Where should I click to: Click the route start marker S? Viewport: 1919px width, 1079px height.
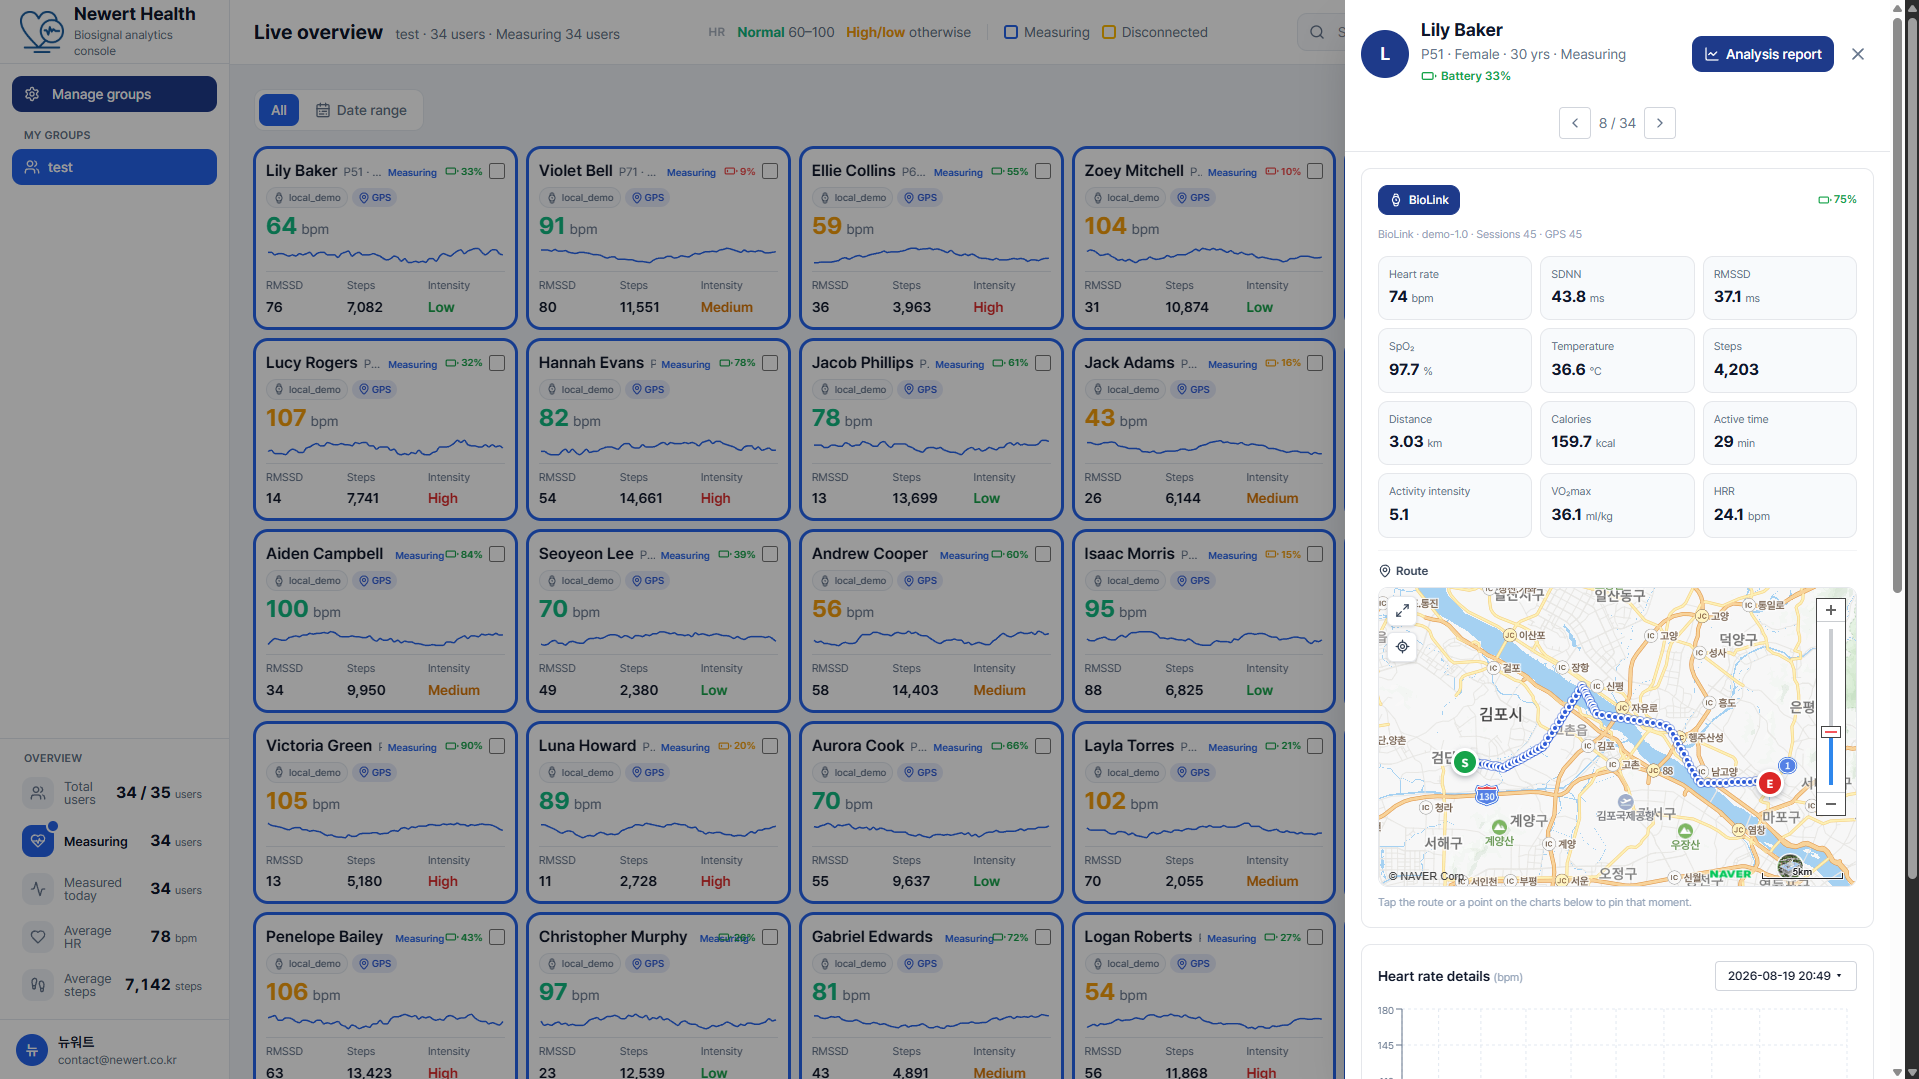pos(1465,763)
